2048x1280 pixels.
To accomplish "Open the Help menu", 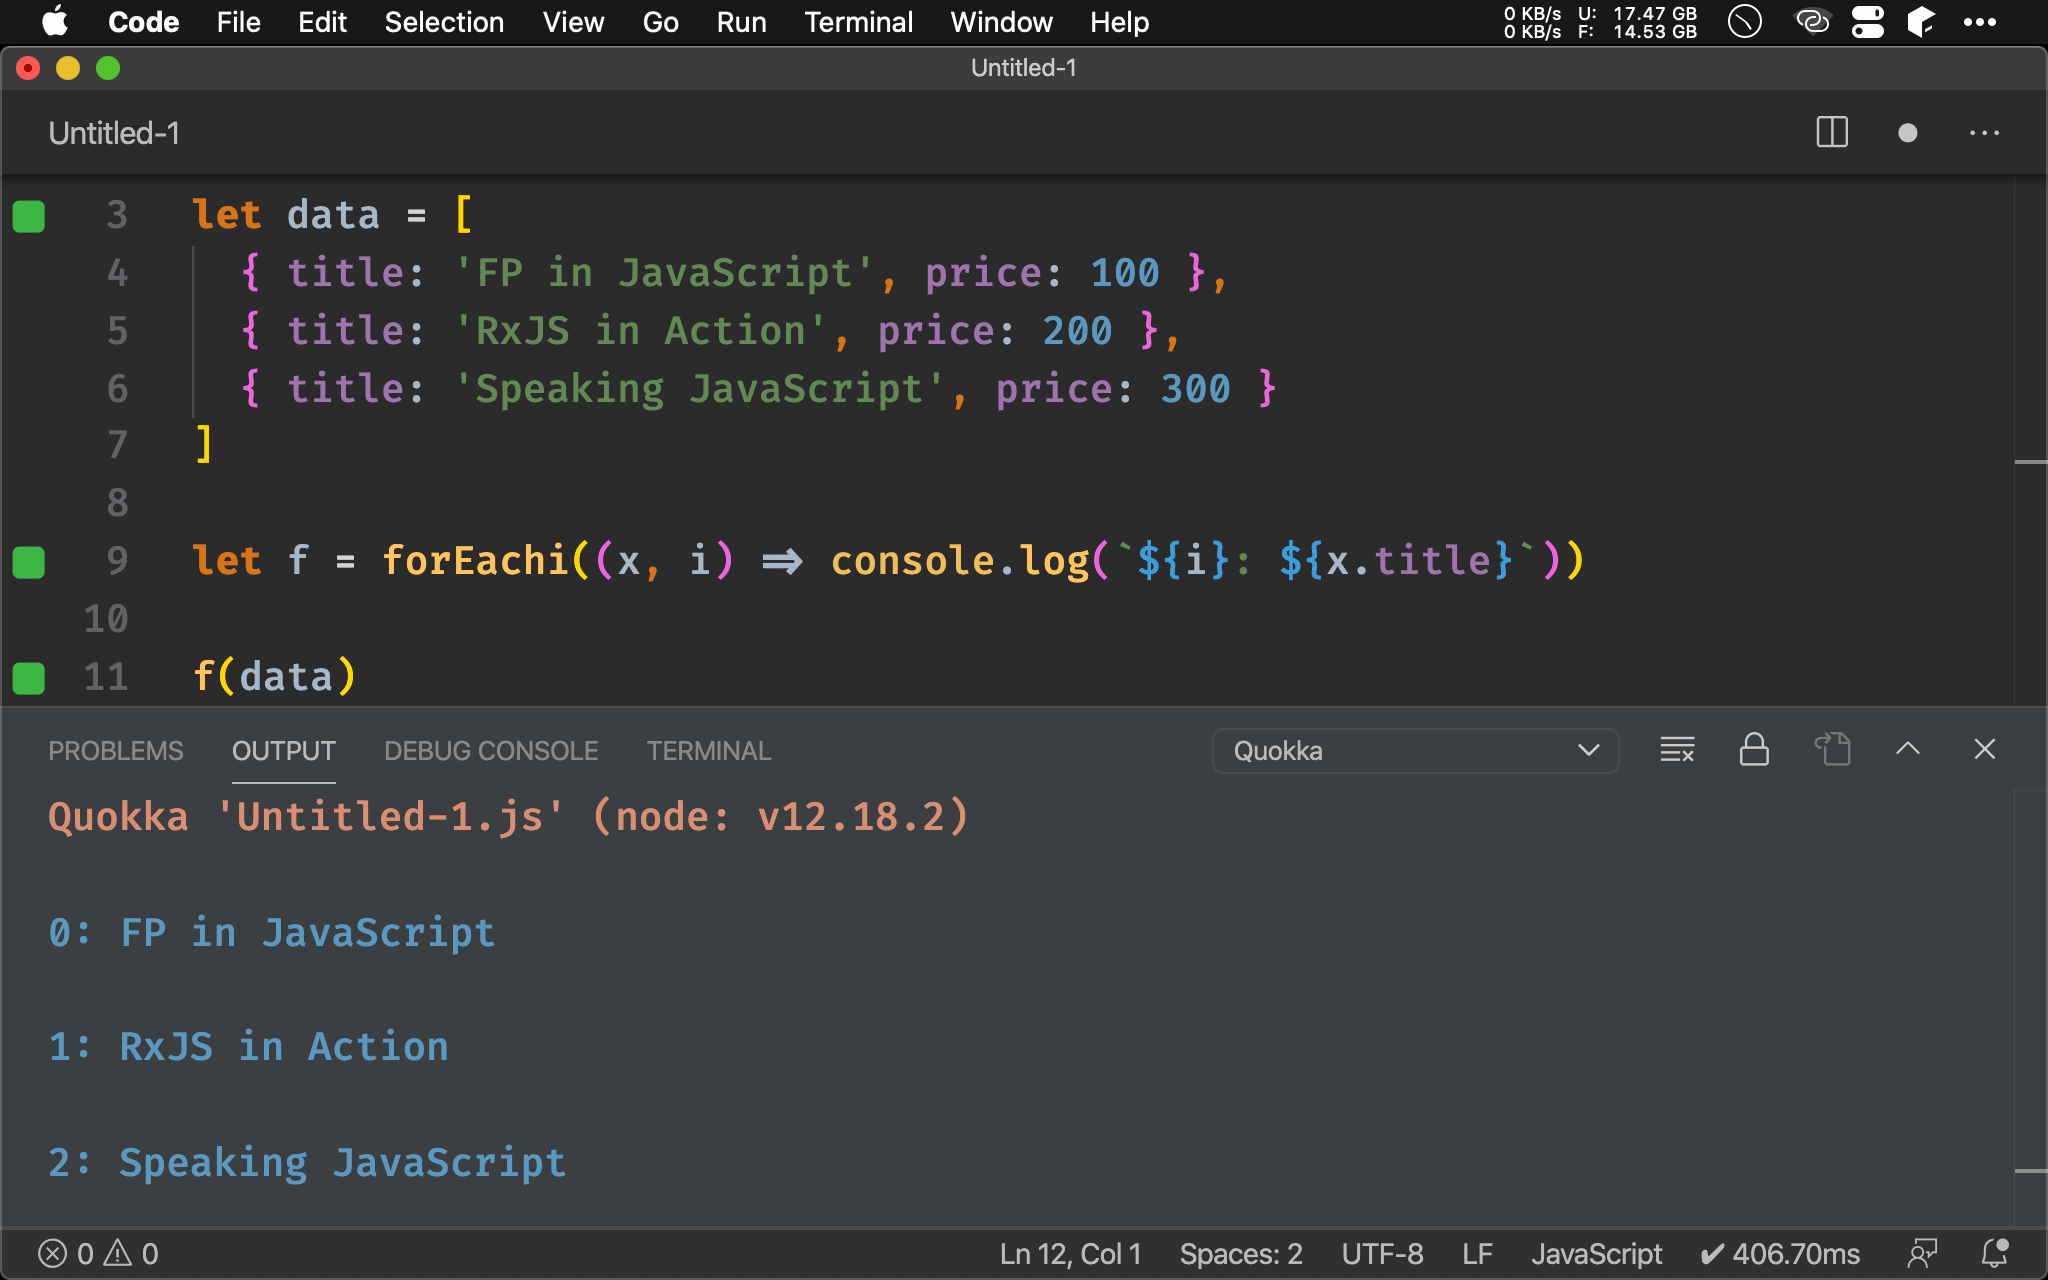I will 1119,22.
